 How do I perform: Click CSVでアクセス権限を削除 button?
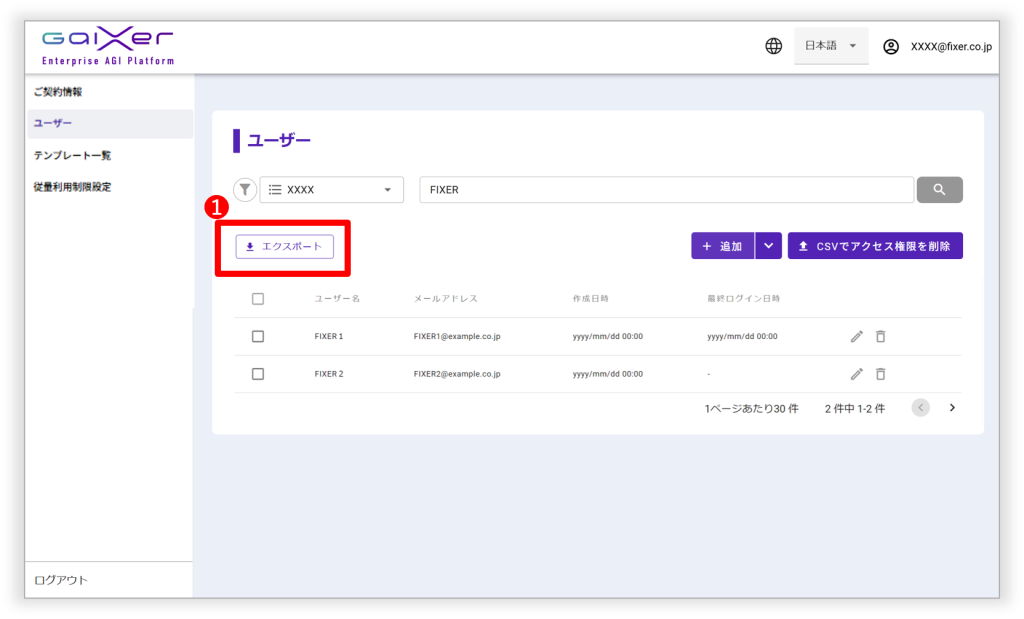coord(875,246)
